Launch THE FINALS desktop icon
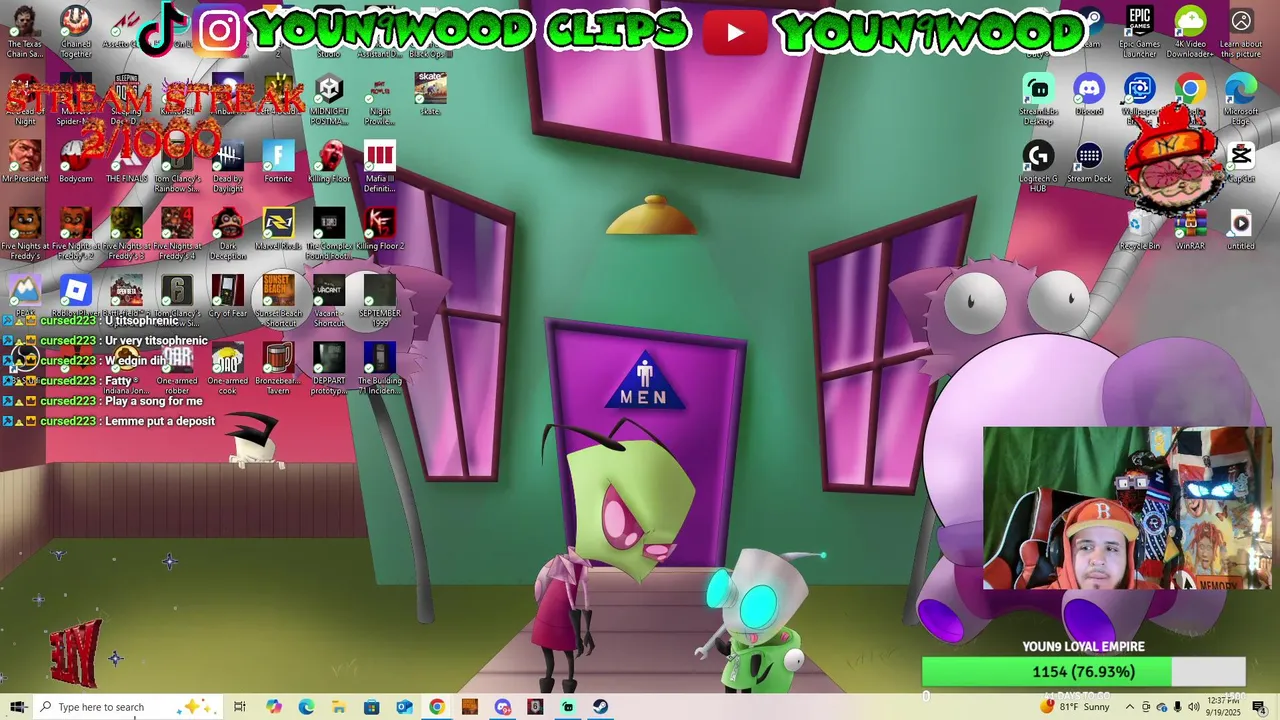 click(x=126, y=162)
